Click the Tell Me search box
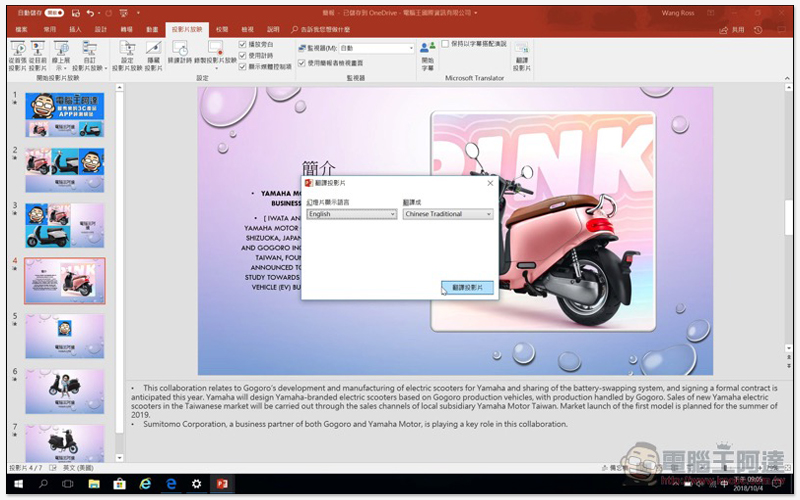The width and height of the screenshot is (800, 500). (x=321, y=30)
